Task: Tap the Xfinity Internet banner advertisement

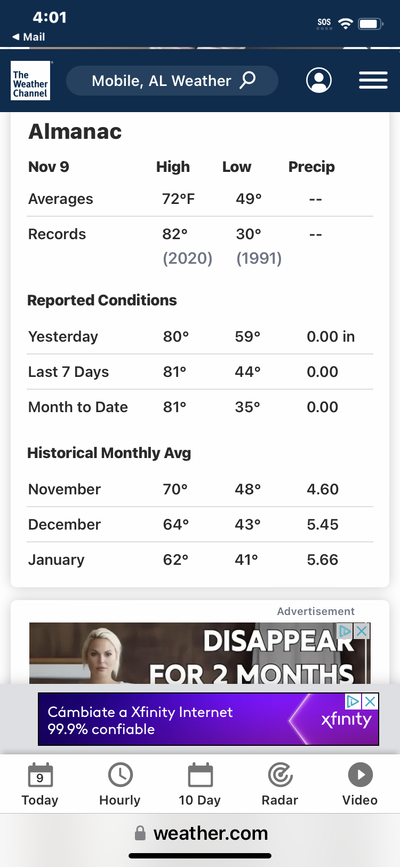Action: tap(208, 719)
